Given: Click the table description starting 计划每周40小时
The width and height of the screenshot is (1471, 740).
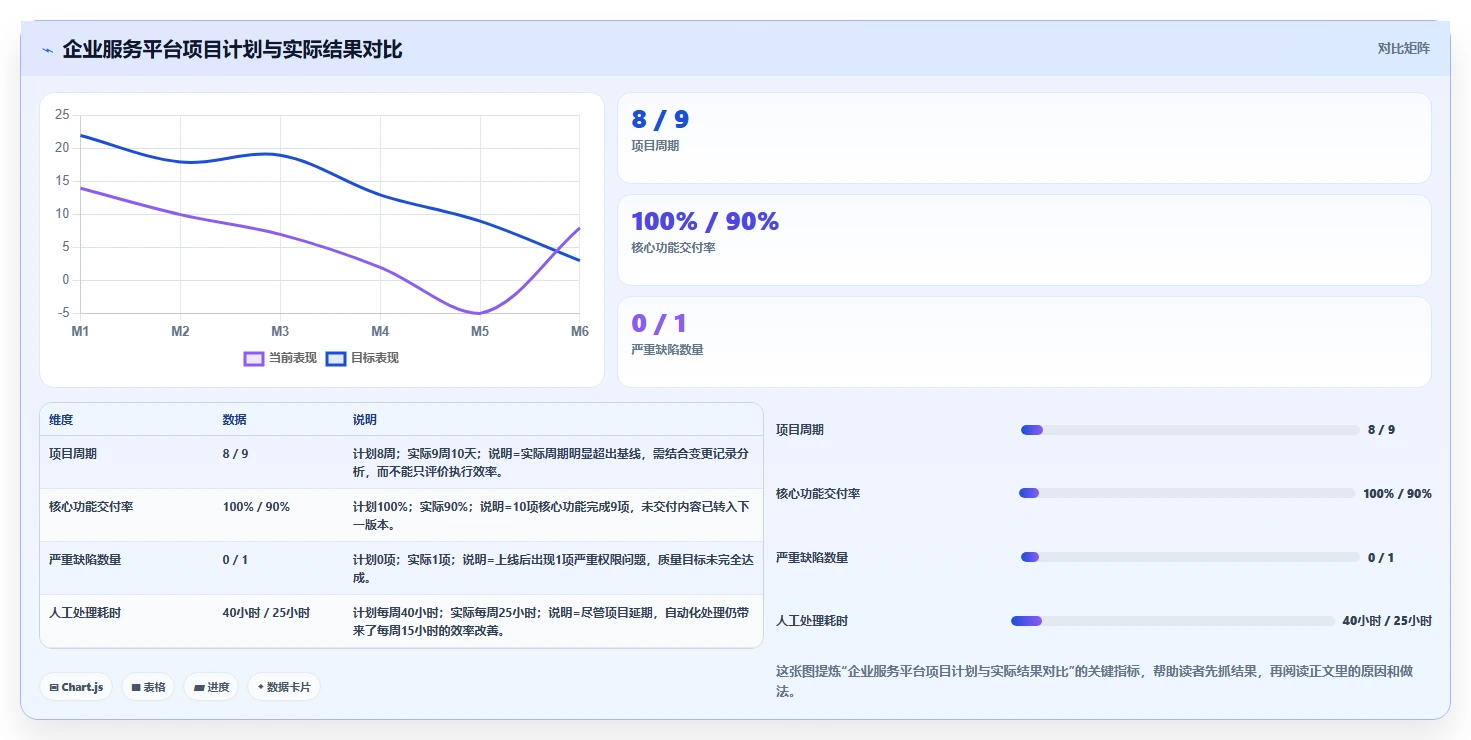Looking at the screenshot, I should pyautogui.click(x=552, y=622).
